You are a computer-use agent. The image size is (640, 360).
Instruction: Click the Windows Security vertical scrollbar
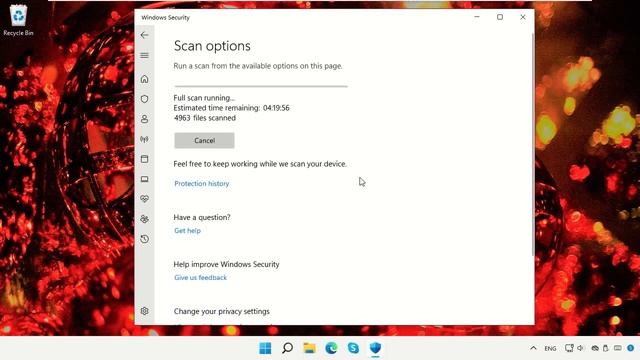pyautogui.click(x=533, y=145)
